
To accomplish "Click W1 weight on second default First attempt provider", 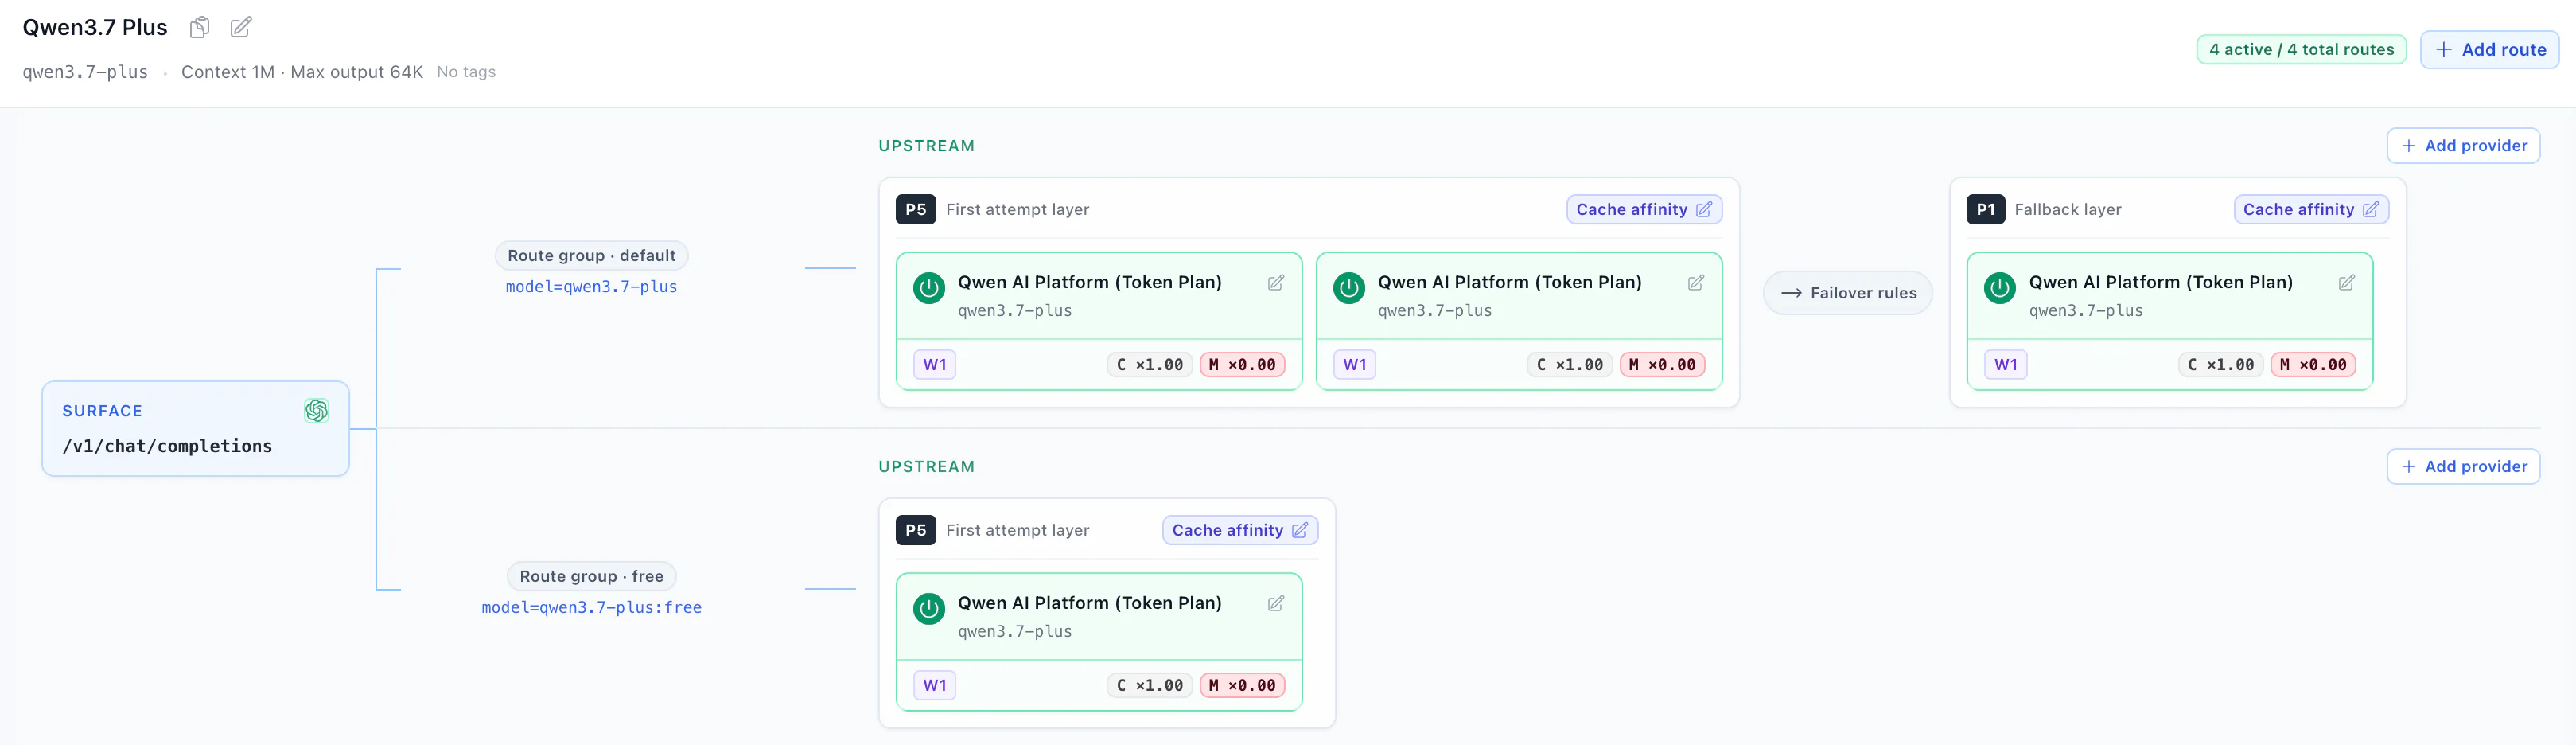I will [x=1355, y=365].
